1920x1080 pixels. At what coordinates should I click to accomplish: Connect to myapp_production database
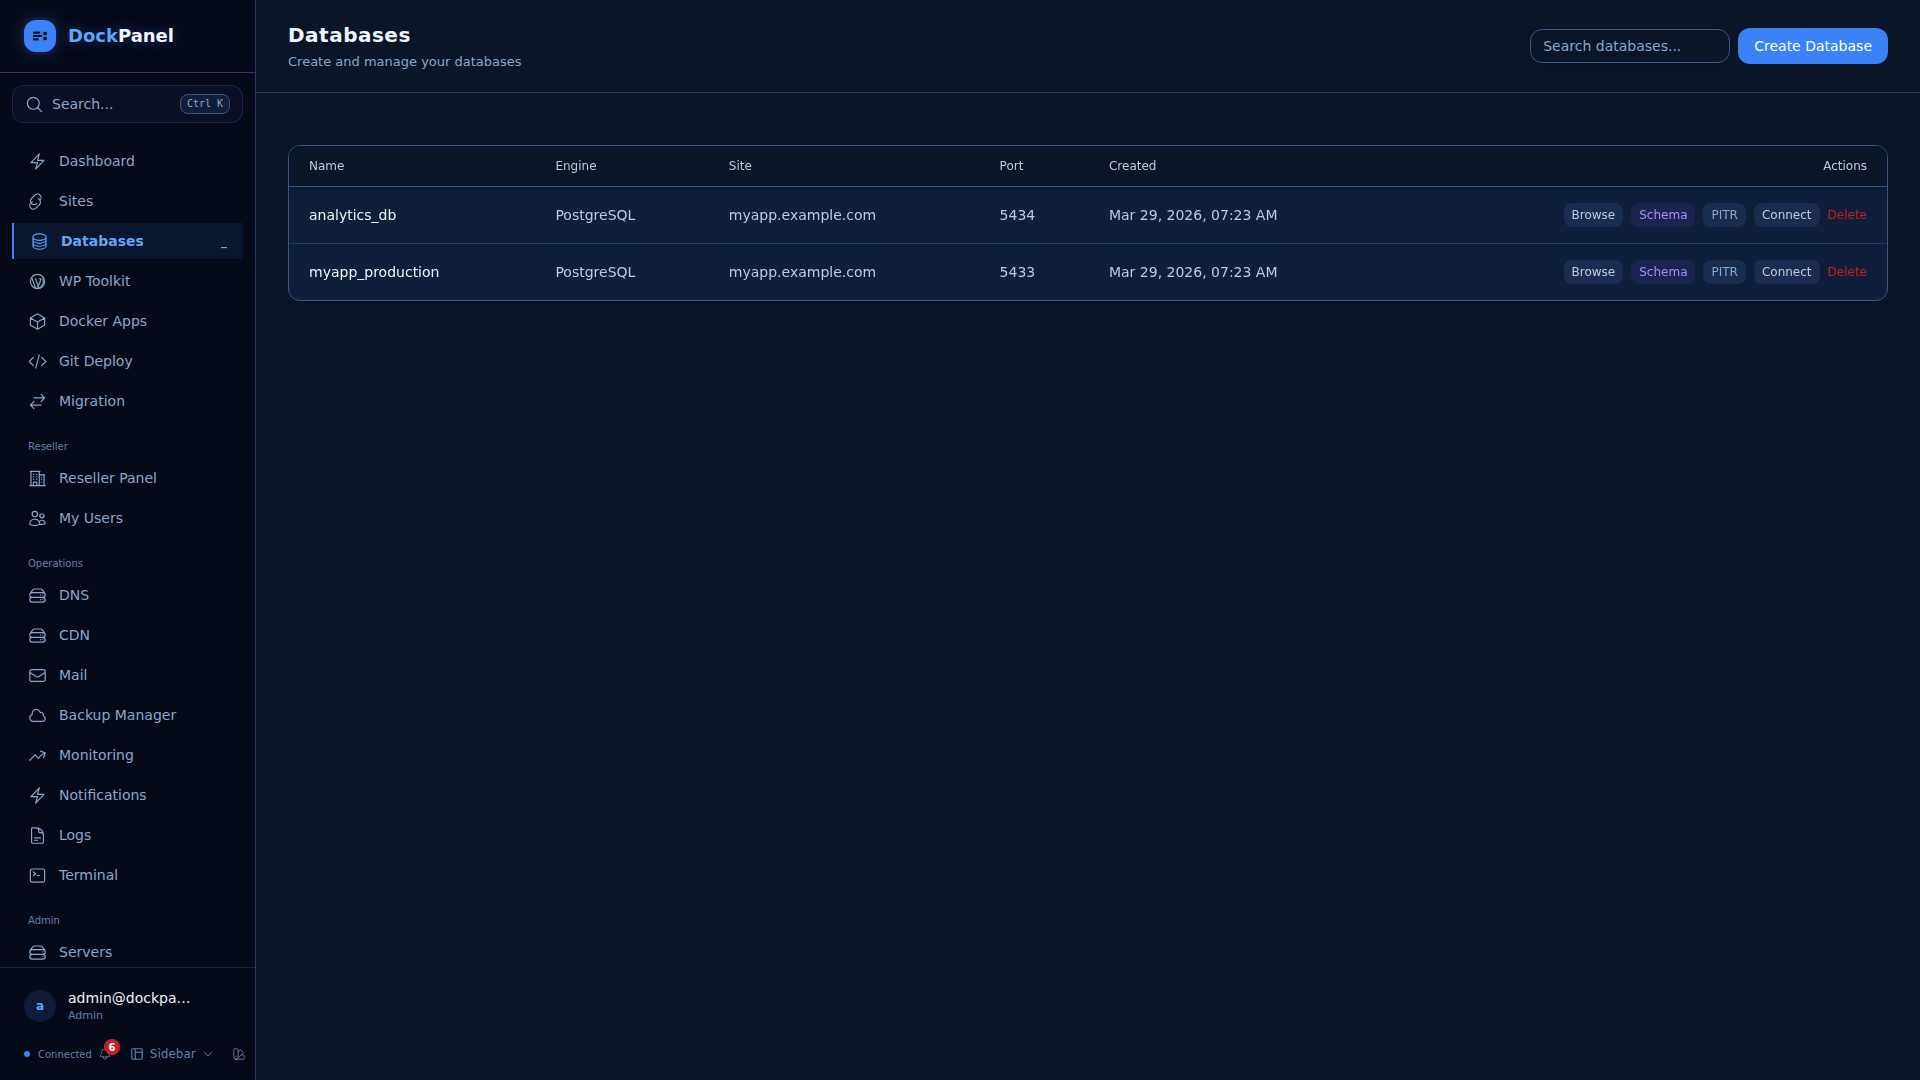[1786, 272]
